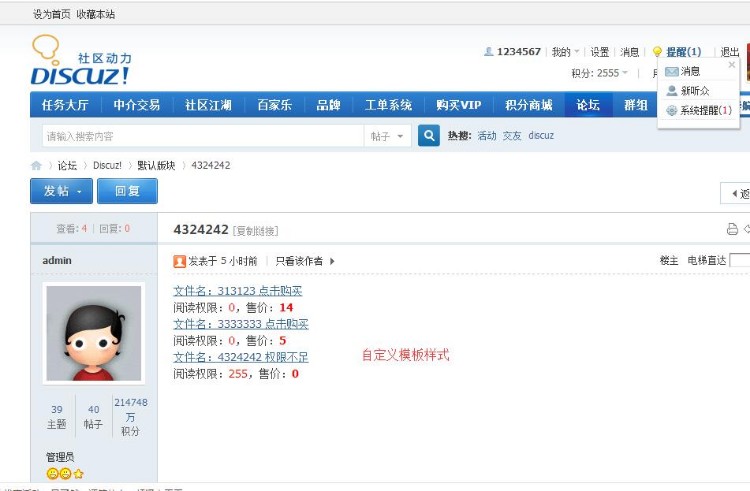Click the 4324242 breadcrumb link
The image size is (750, 491).
click(x=210, y=165)
